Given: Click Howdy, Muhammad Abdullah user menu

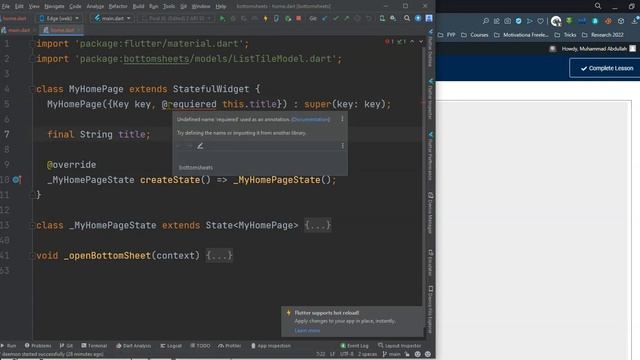Looking at the screenshot, I should (593, 49).
